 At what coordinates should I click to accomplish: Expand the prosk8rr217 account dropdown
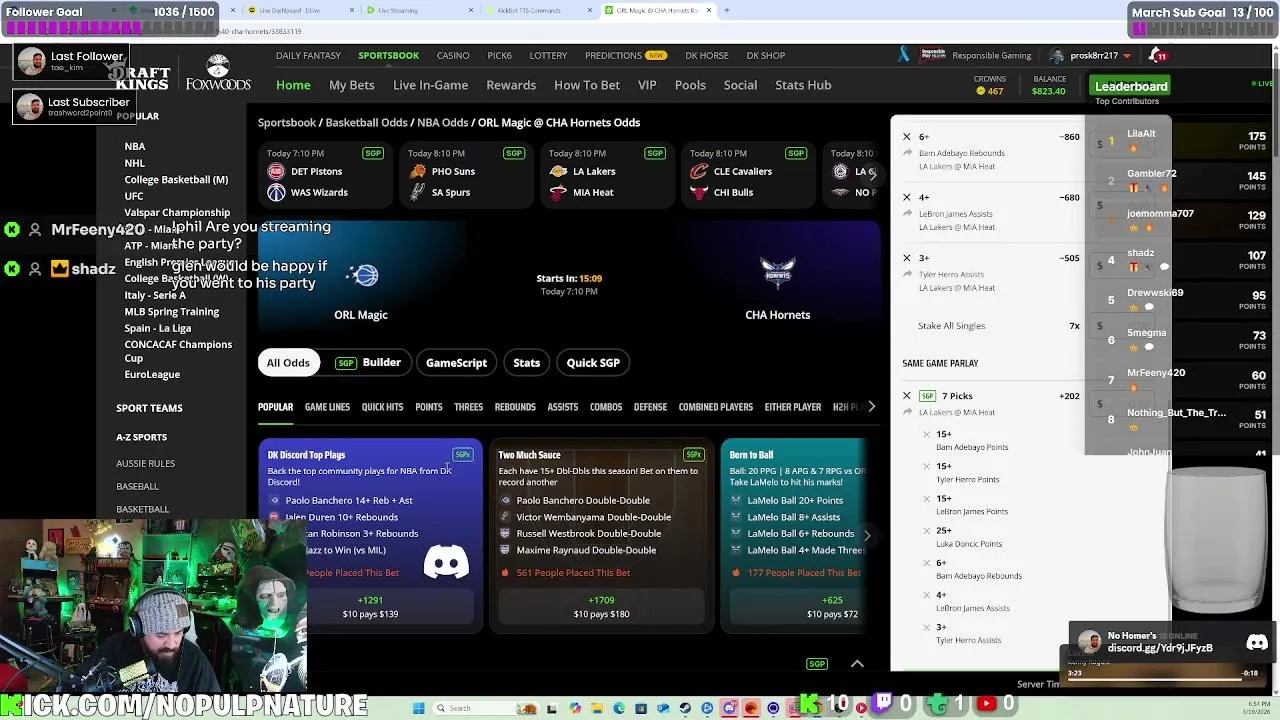coord(1127,56)
